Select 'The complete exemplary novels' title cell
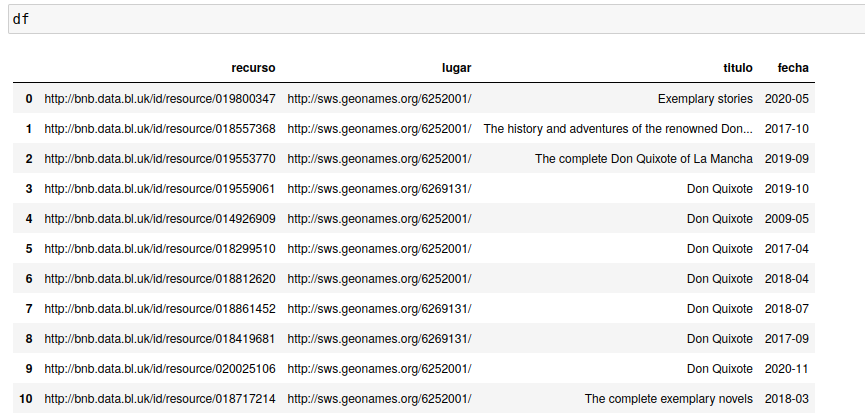The image size is (865, 417). [x=669, y=399]
